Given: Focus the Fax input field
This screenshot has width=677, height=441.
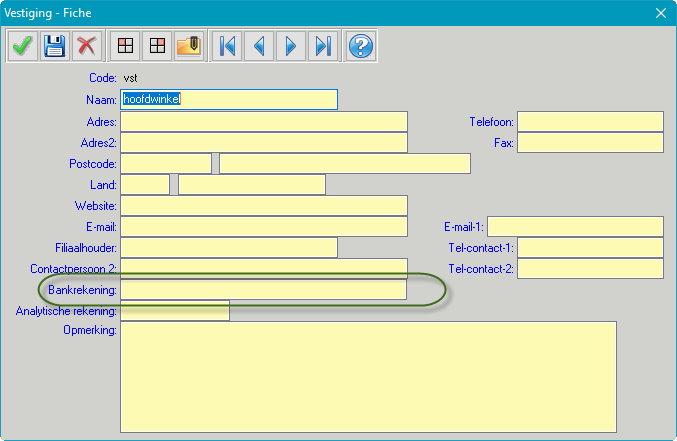Looking at the screenshot, I should pos(590,143).
